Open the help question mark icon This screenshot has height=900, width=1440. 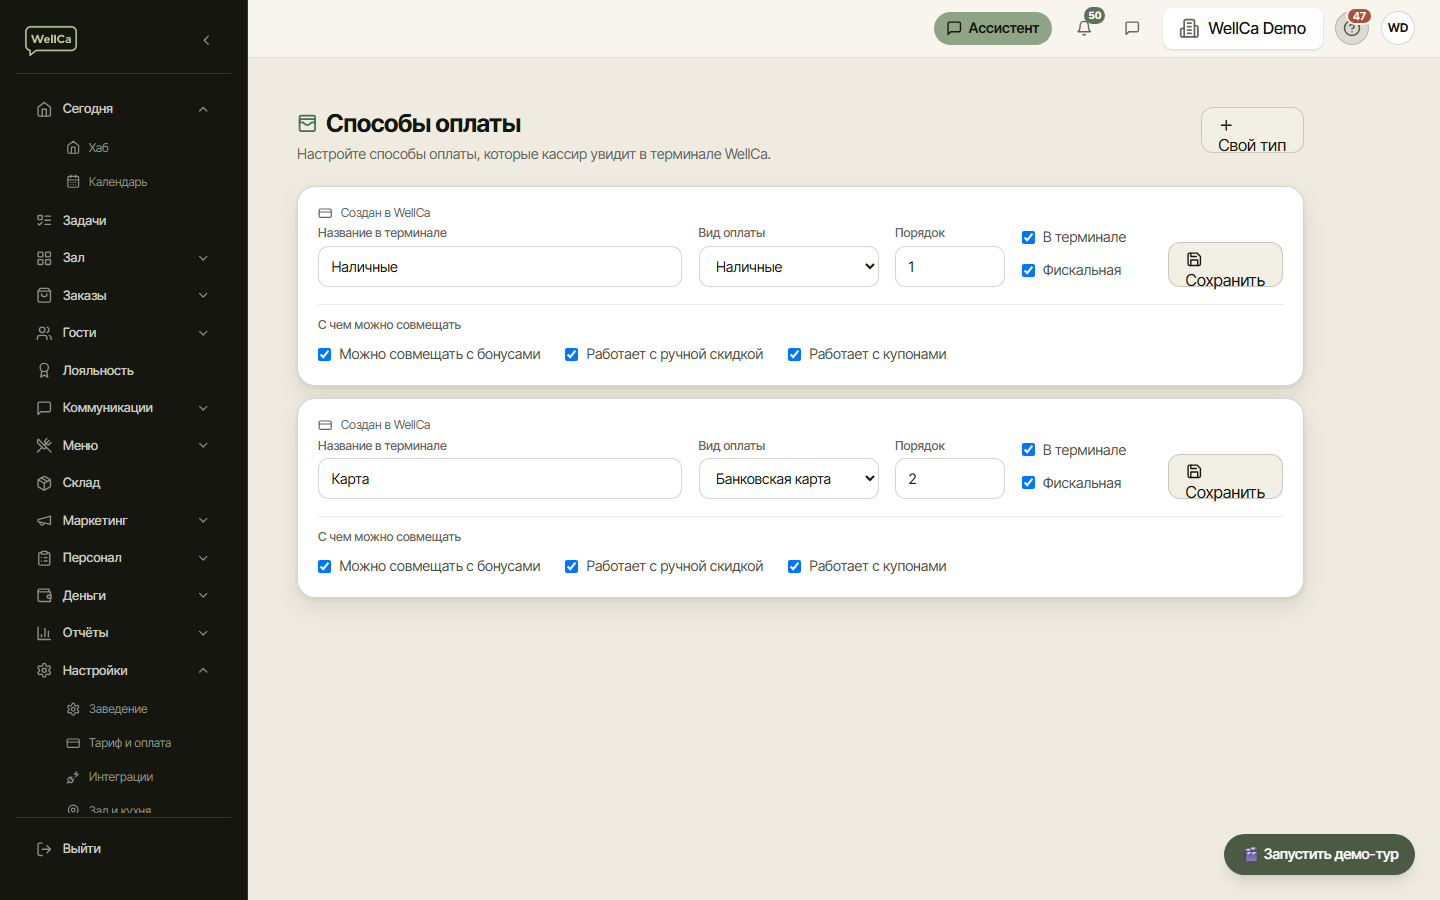[1352, 28]
